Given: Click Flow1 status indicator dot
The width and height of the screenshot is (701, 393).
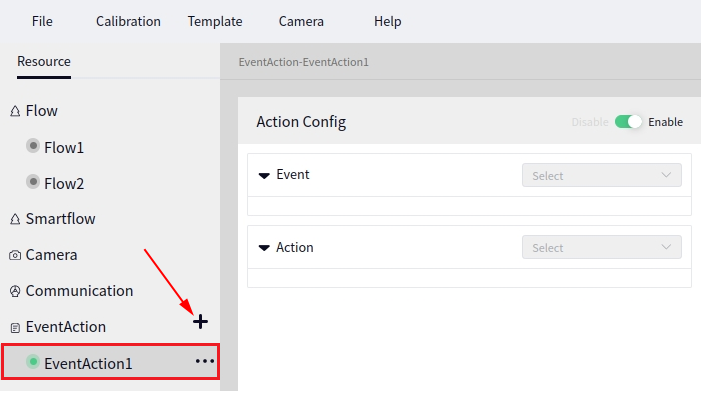Looking at the screenshot, I should coord(33,146).
